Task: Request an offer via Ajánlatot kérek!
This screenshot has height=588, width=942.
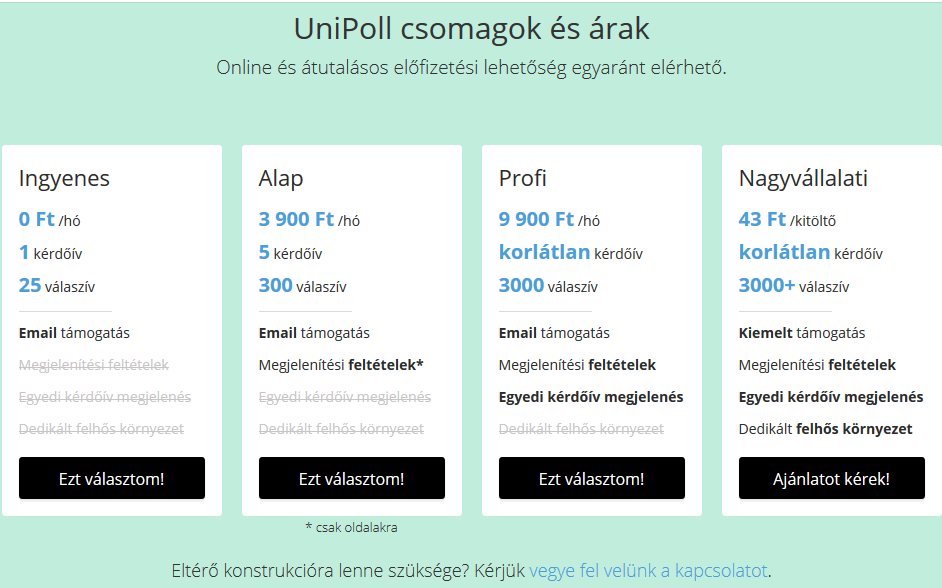Action: click(831, 478)
